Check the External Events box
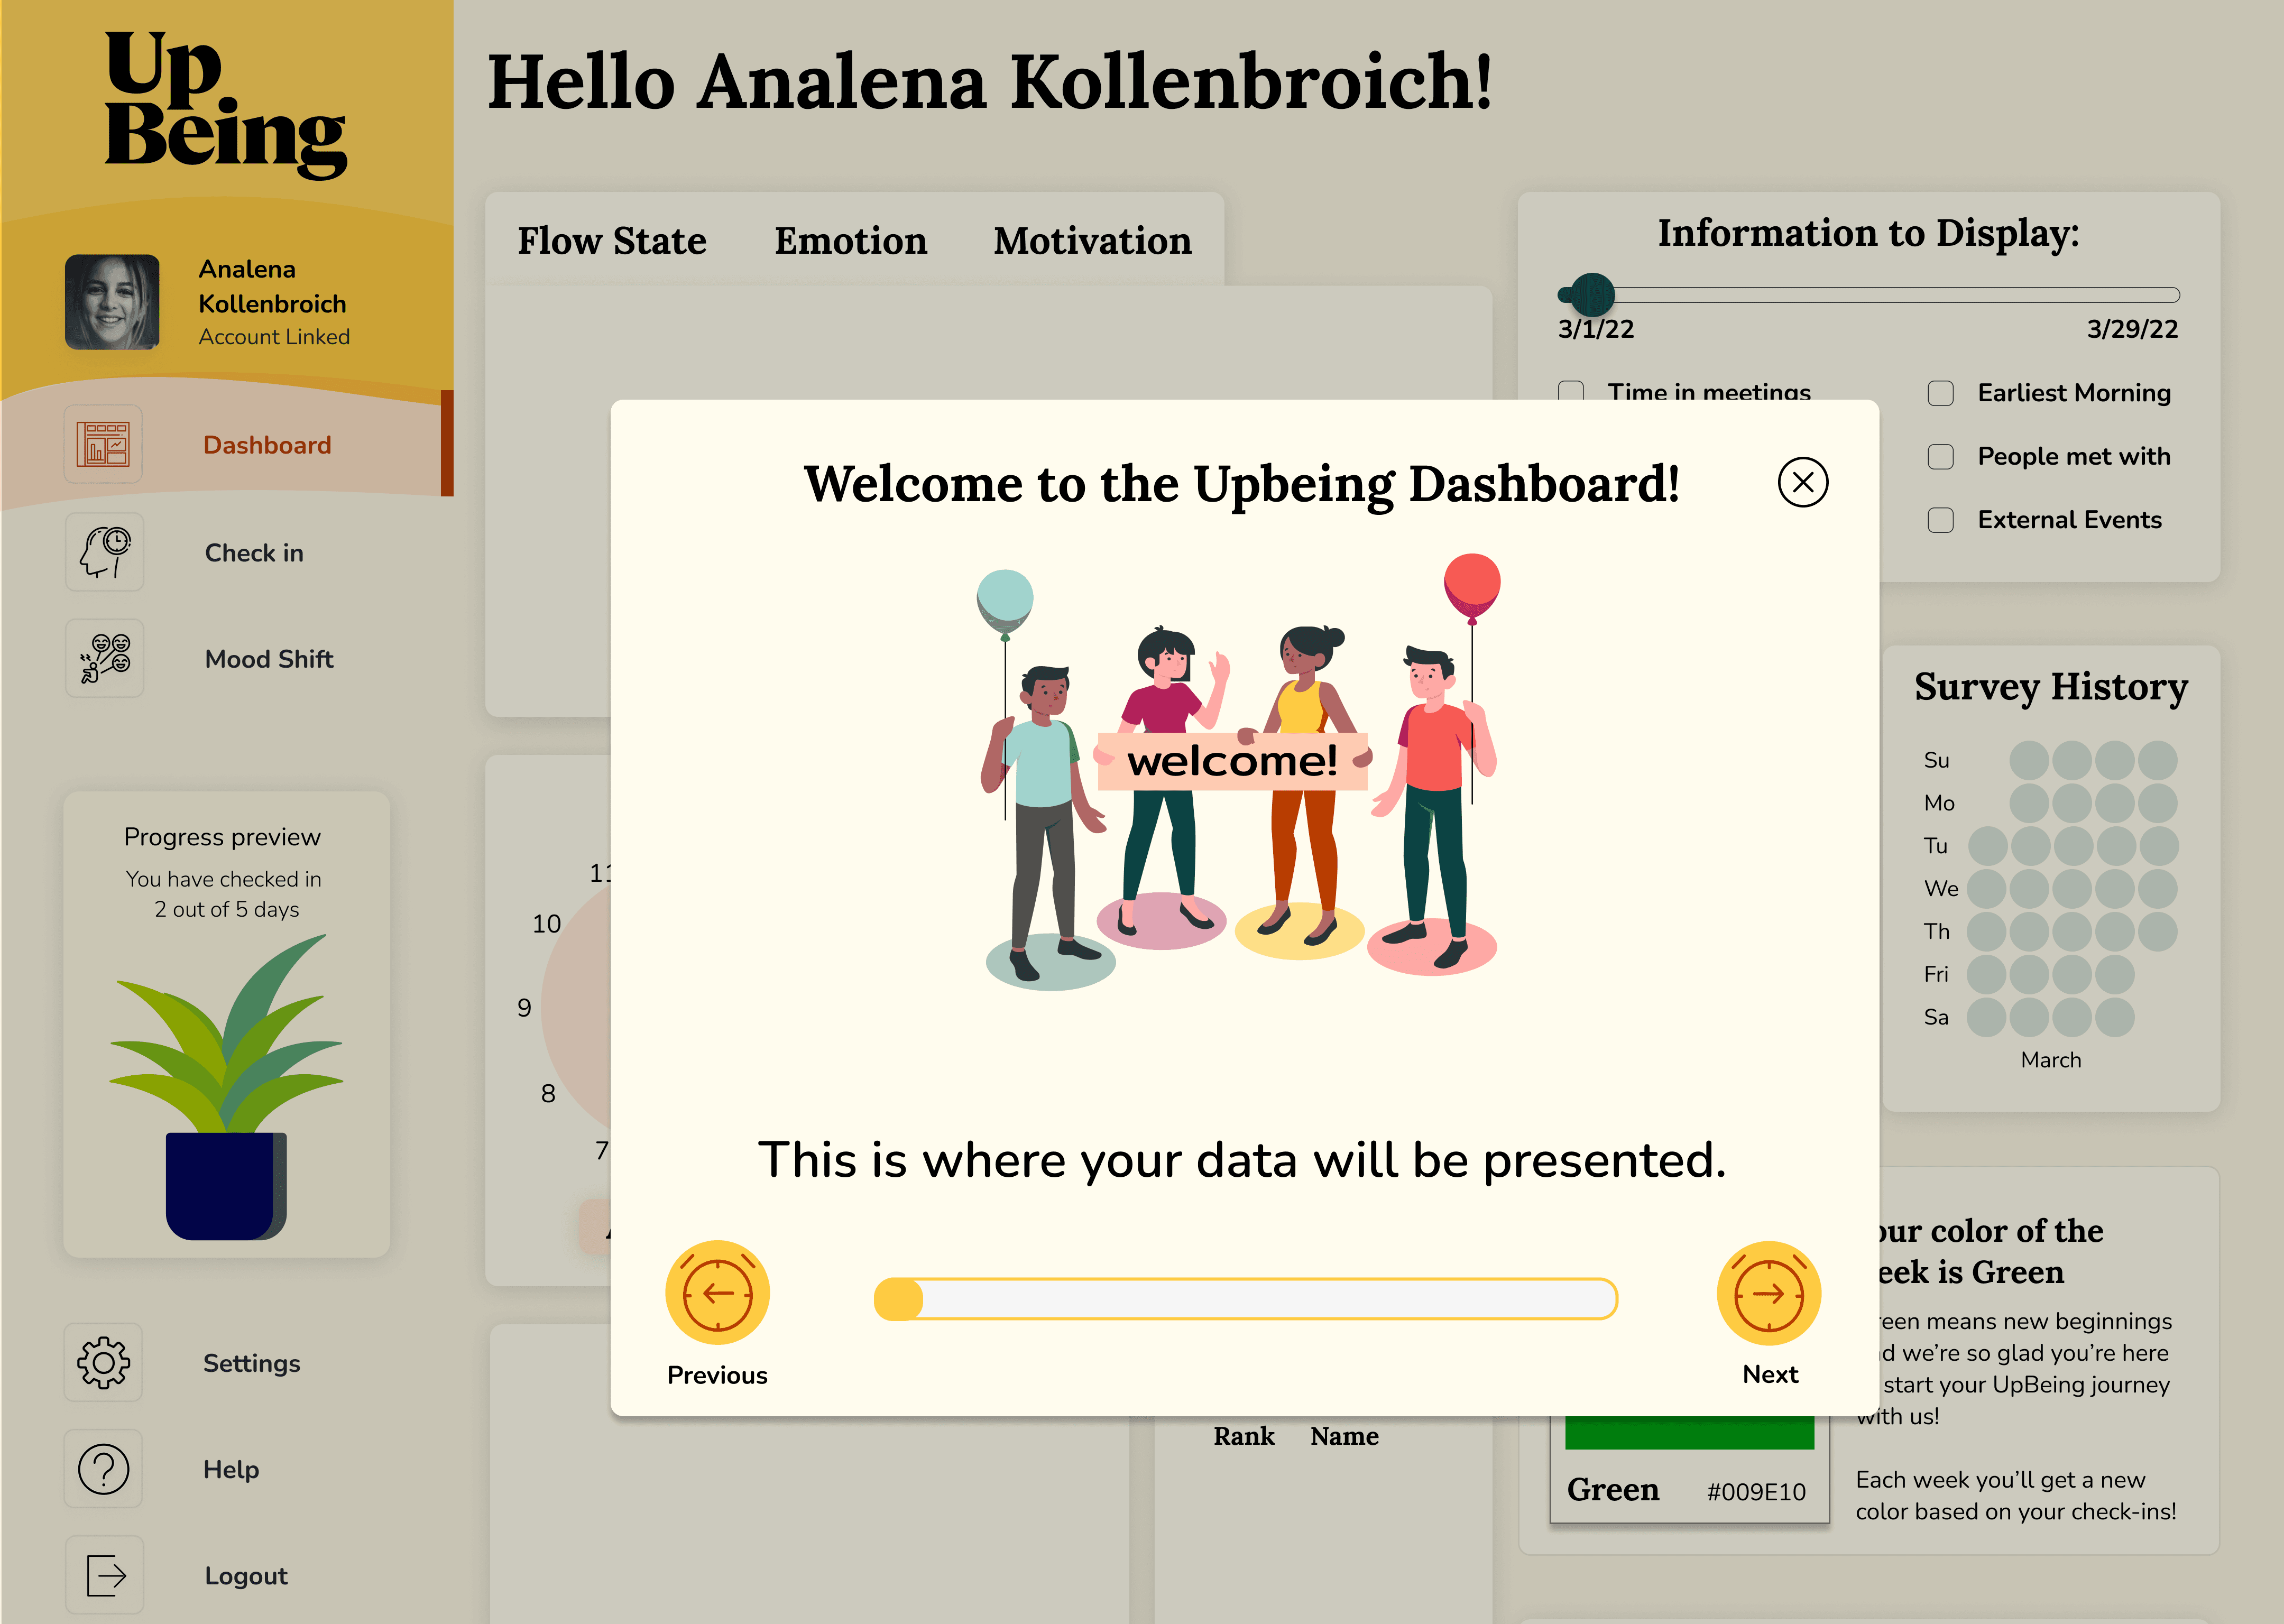Screen dimensions: 2284x1624 [1939, 520]
